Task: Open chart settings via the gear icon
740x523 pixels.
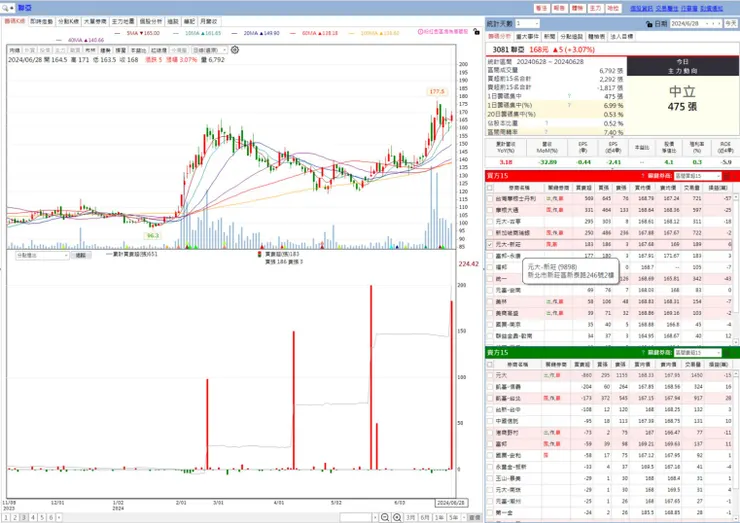Action: coord(235,50)
